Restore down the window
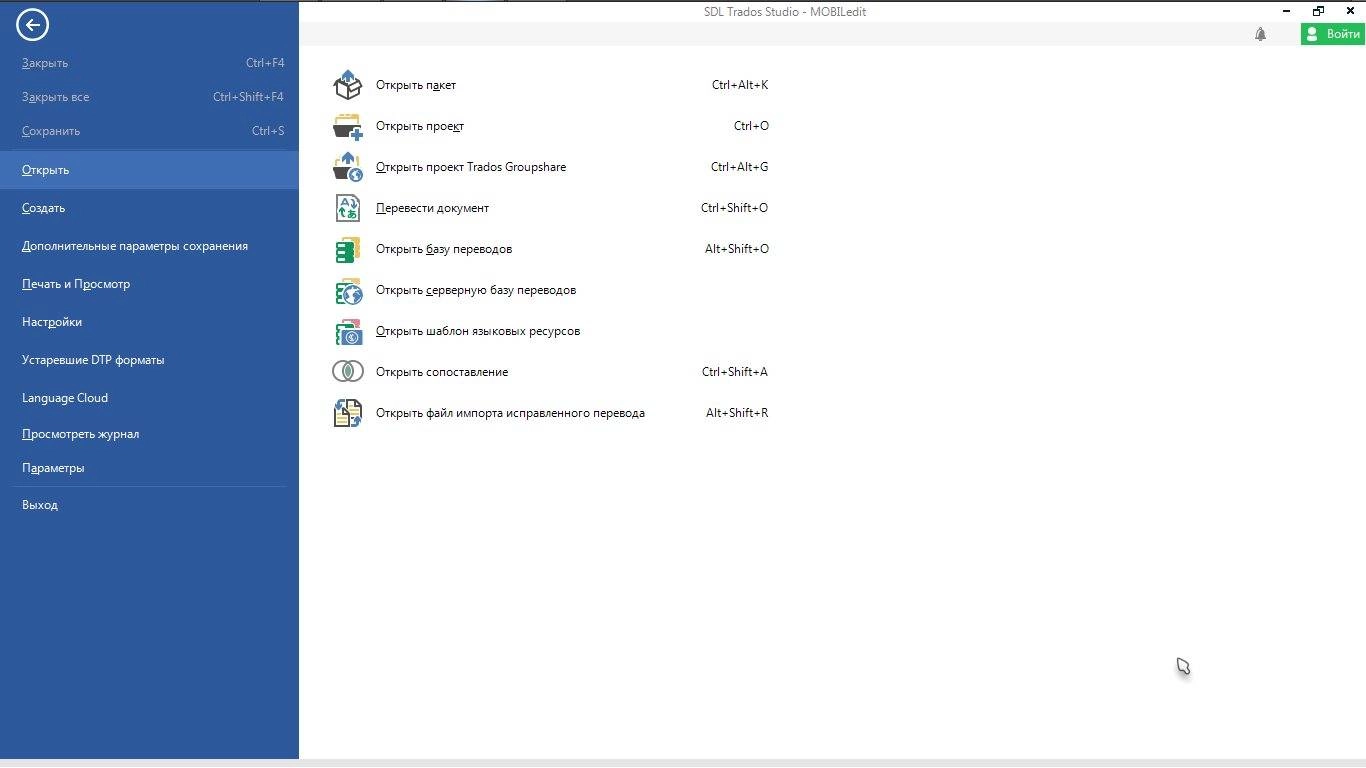 [1318, 11]
